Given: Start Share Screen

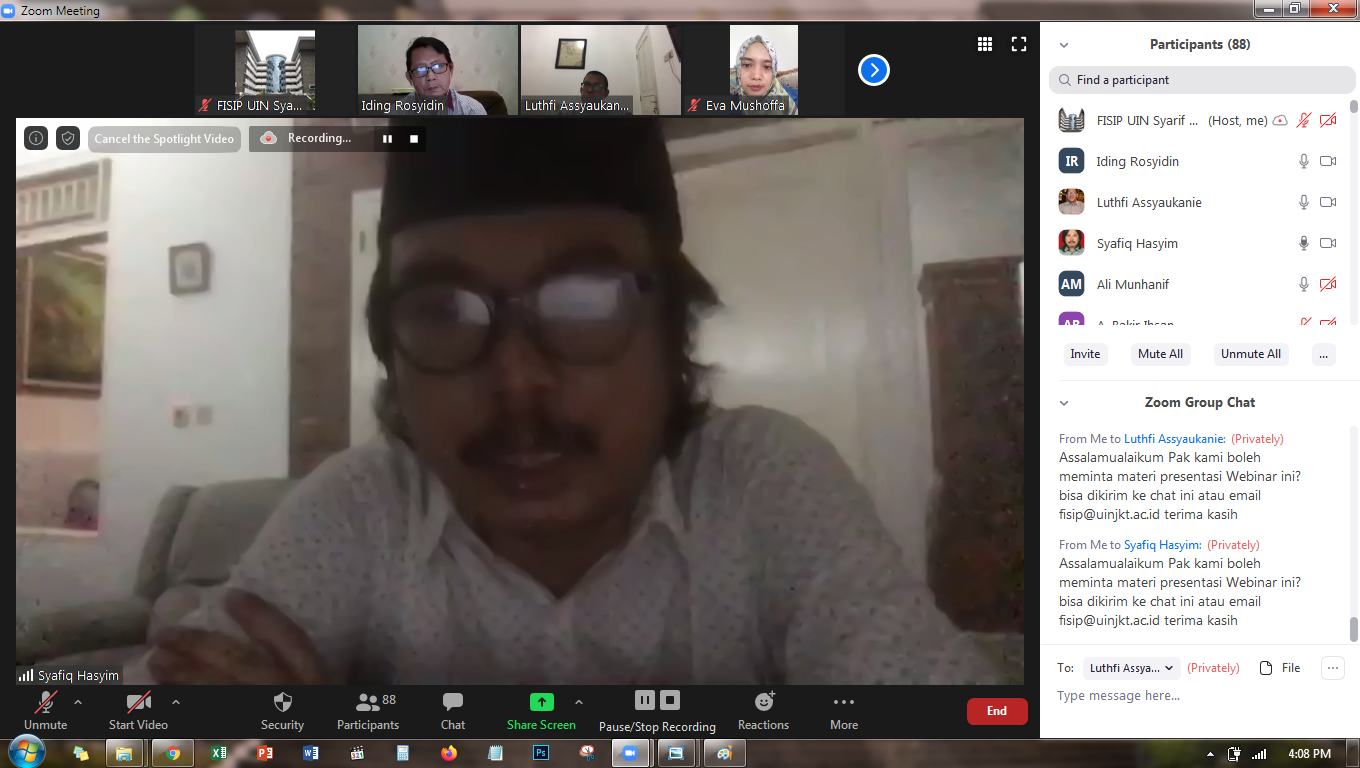Looking at the screenshot, I should [x=540, y=710].
